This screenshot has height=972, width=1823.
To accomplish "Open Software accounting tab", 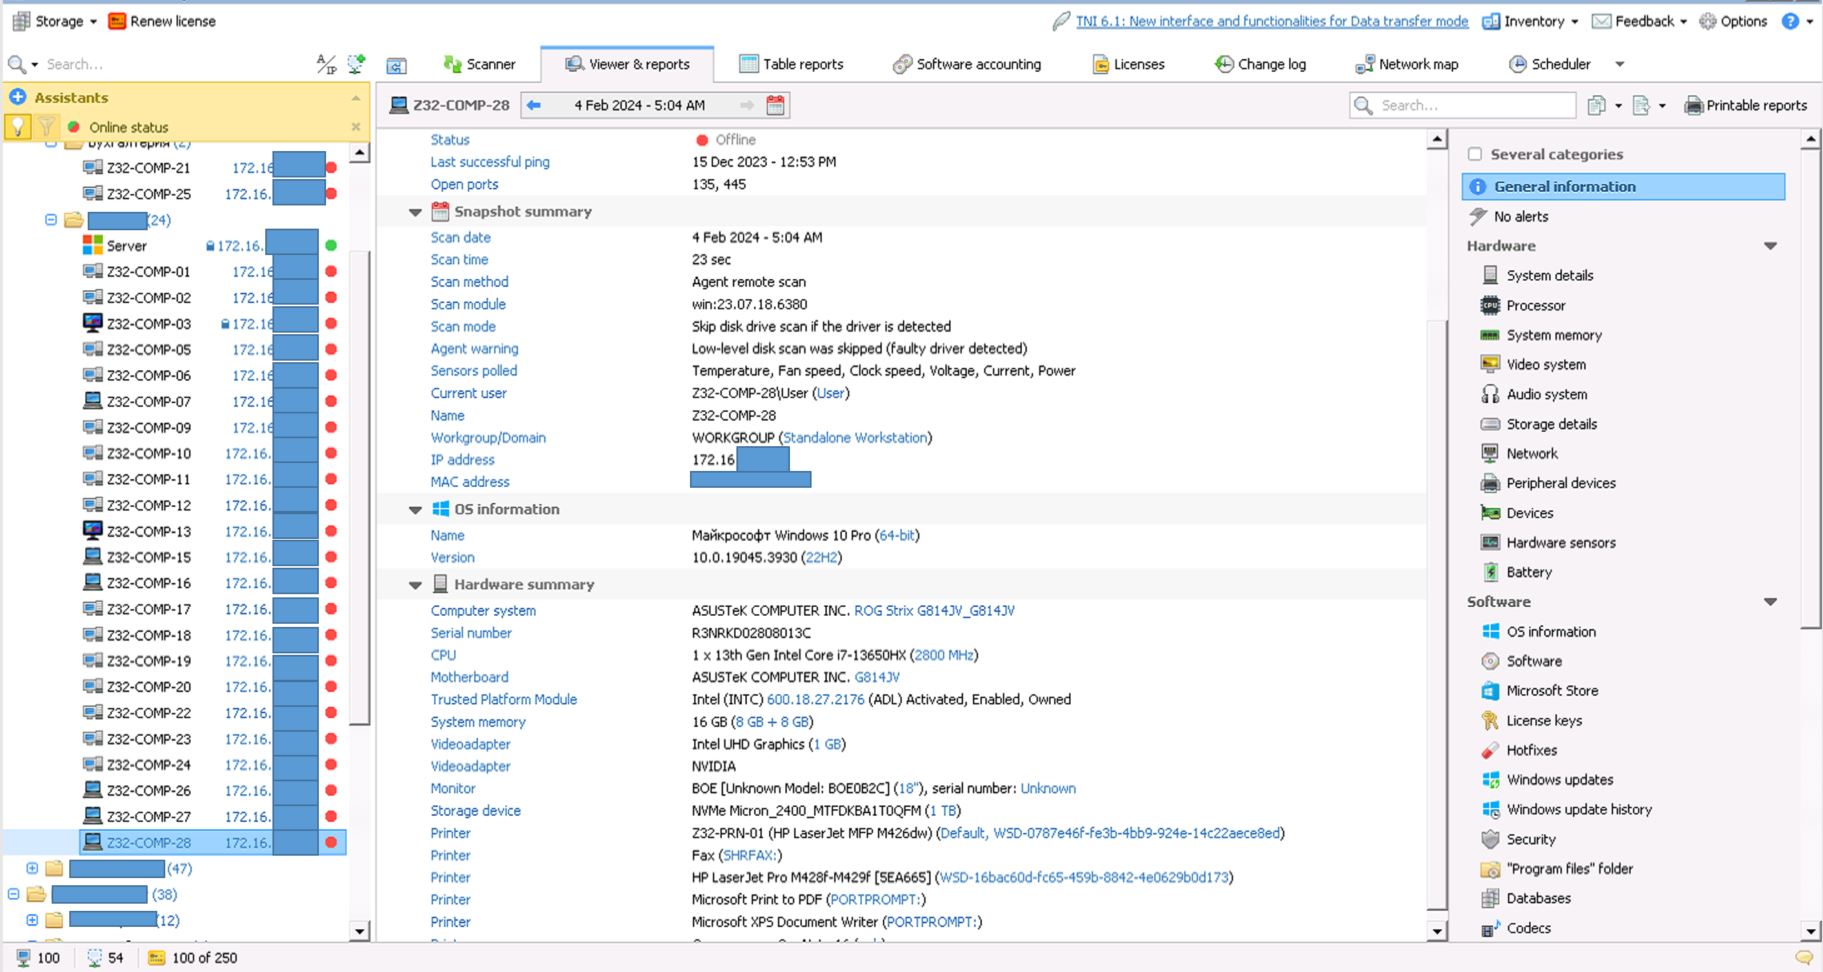I will coord(966,64).
